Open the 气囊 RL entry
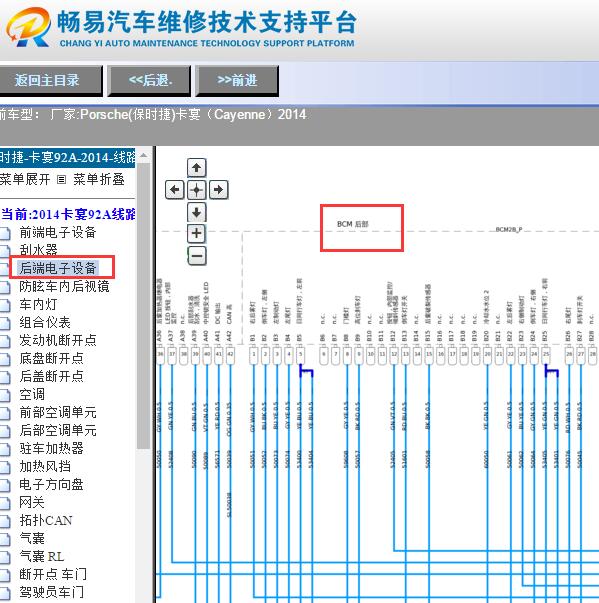Screen dimensions: 599x603 tap(42, 556)
